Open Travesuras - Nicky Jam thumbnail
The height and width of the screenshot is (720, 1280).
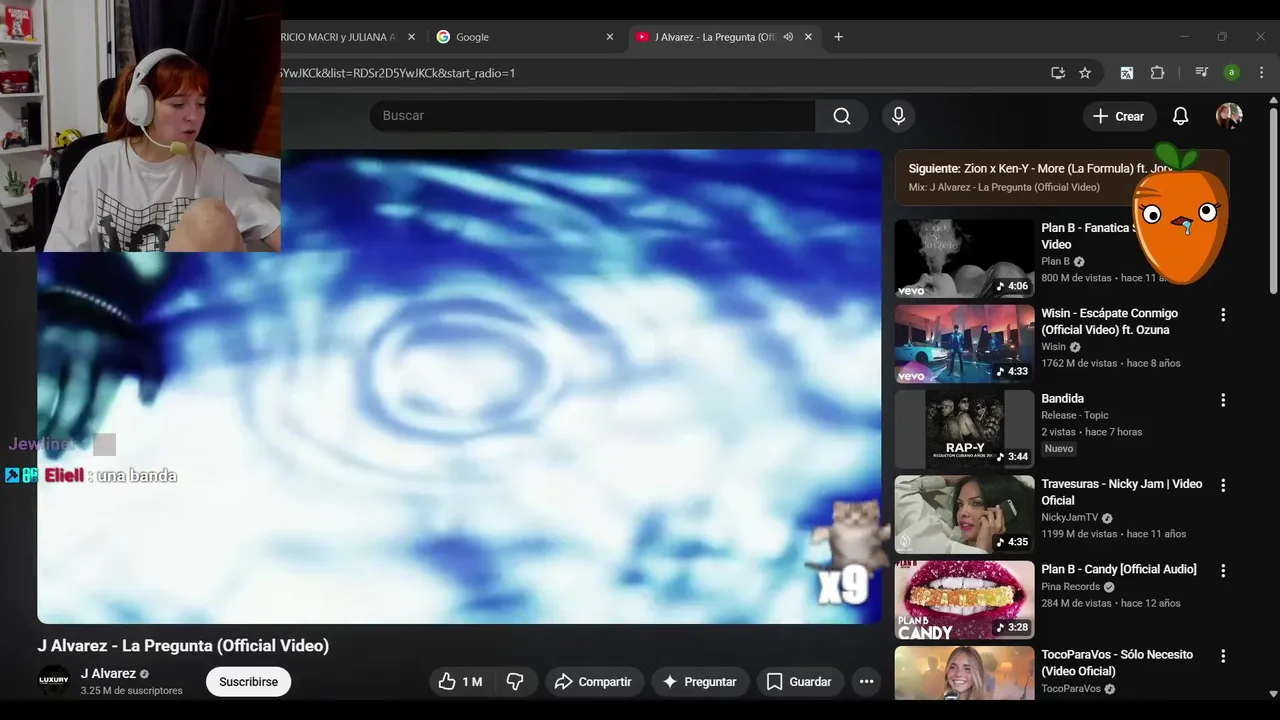click(x=964, y=515)
